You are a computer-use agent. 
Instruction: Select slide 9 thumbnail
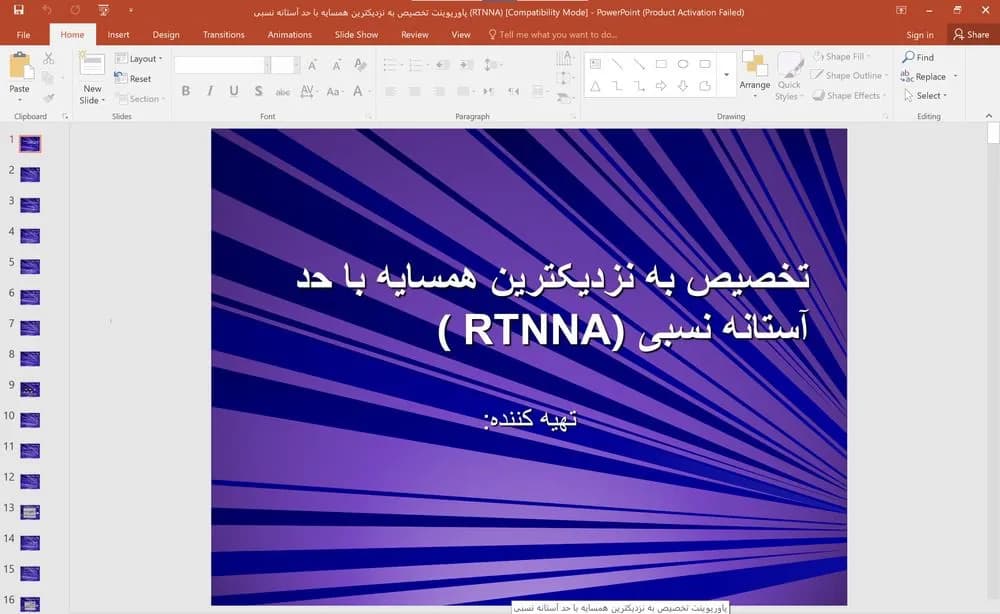[x=30, y=389]
